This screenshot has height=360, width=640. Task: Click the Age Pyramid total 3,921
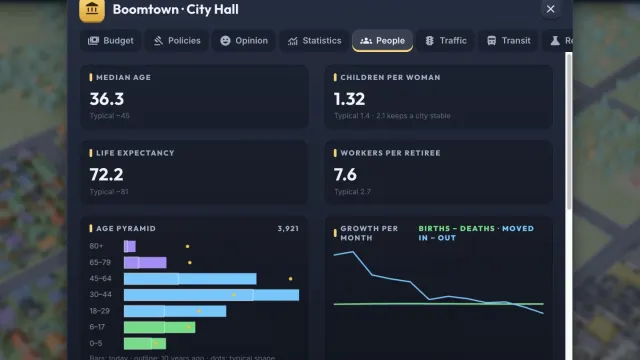click(288, 229)
